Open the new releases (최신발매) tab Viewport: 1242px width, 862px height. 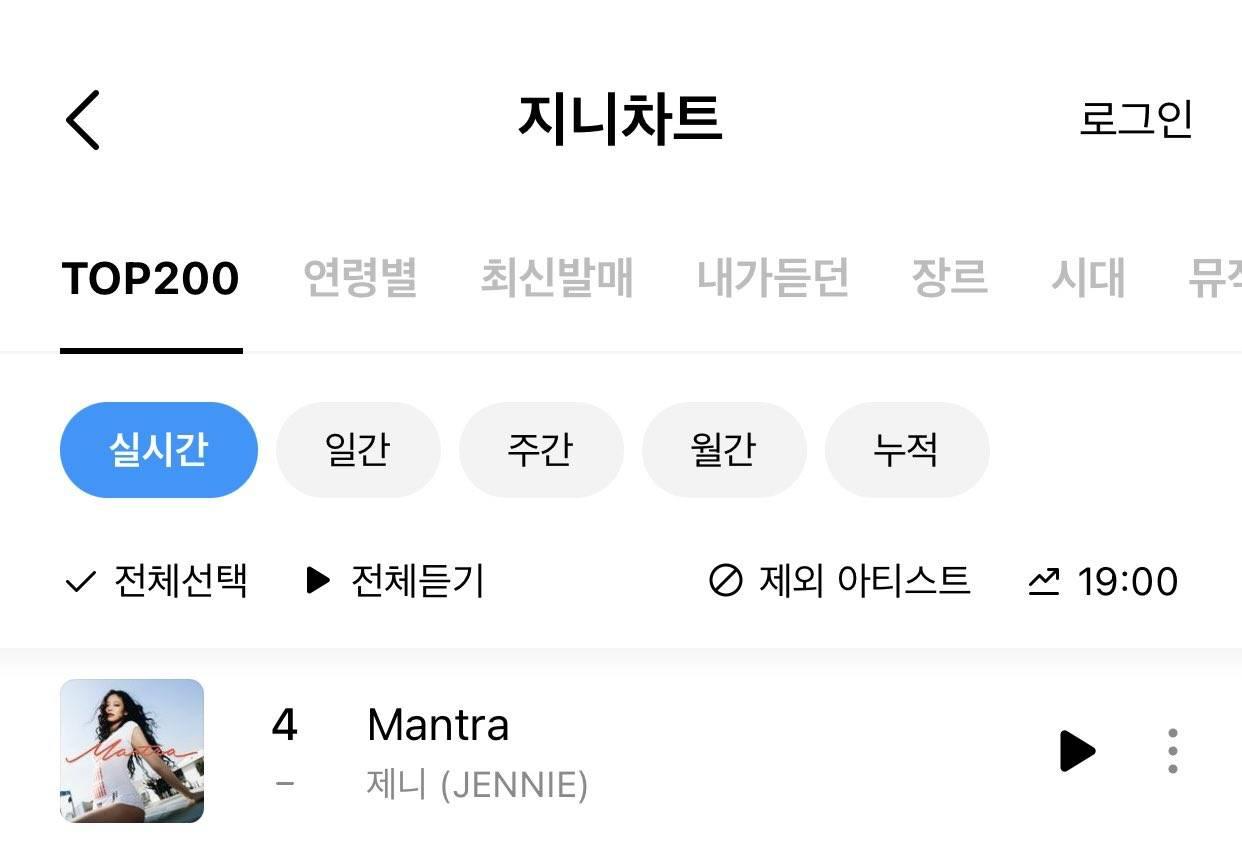pyautogui.click(x=557, y=278)
